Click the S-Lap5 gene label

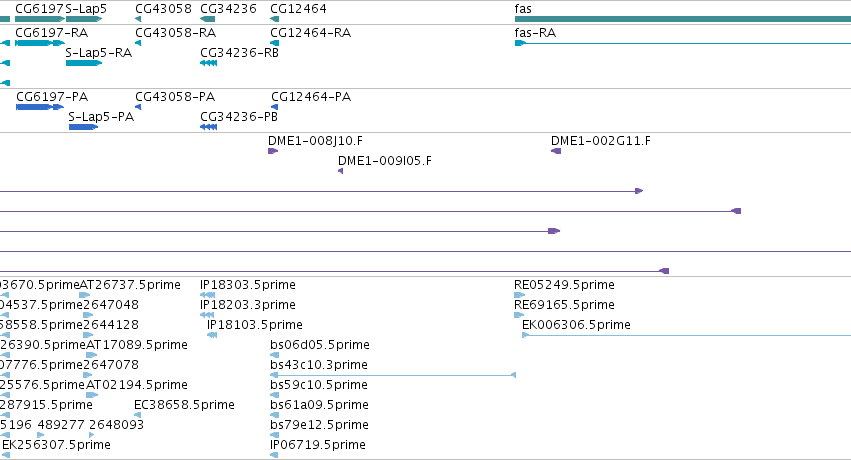[x=86, y=9]
